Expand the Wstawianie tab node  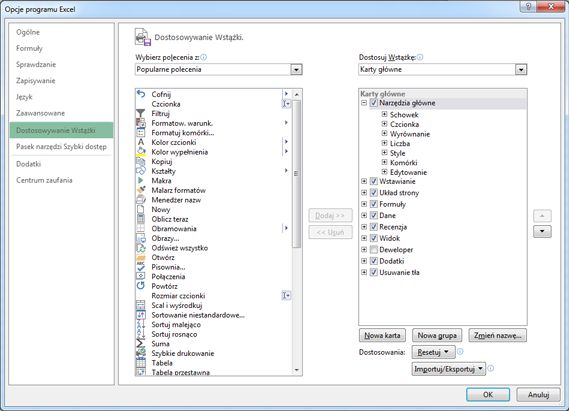[x=364, y=181]
